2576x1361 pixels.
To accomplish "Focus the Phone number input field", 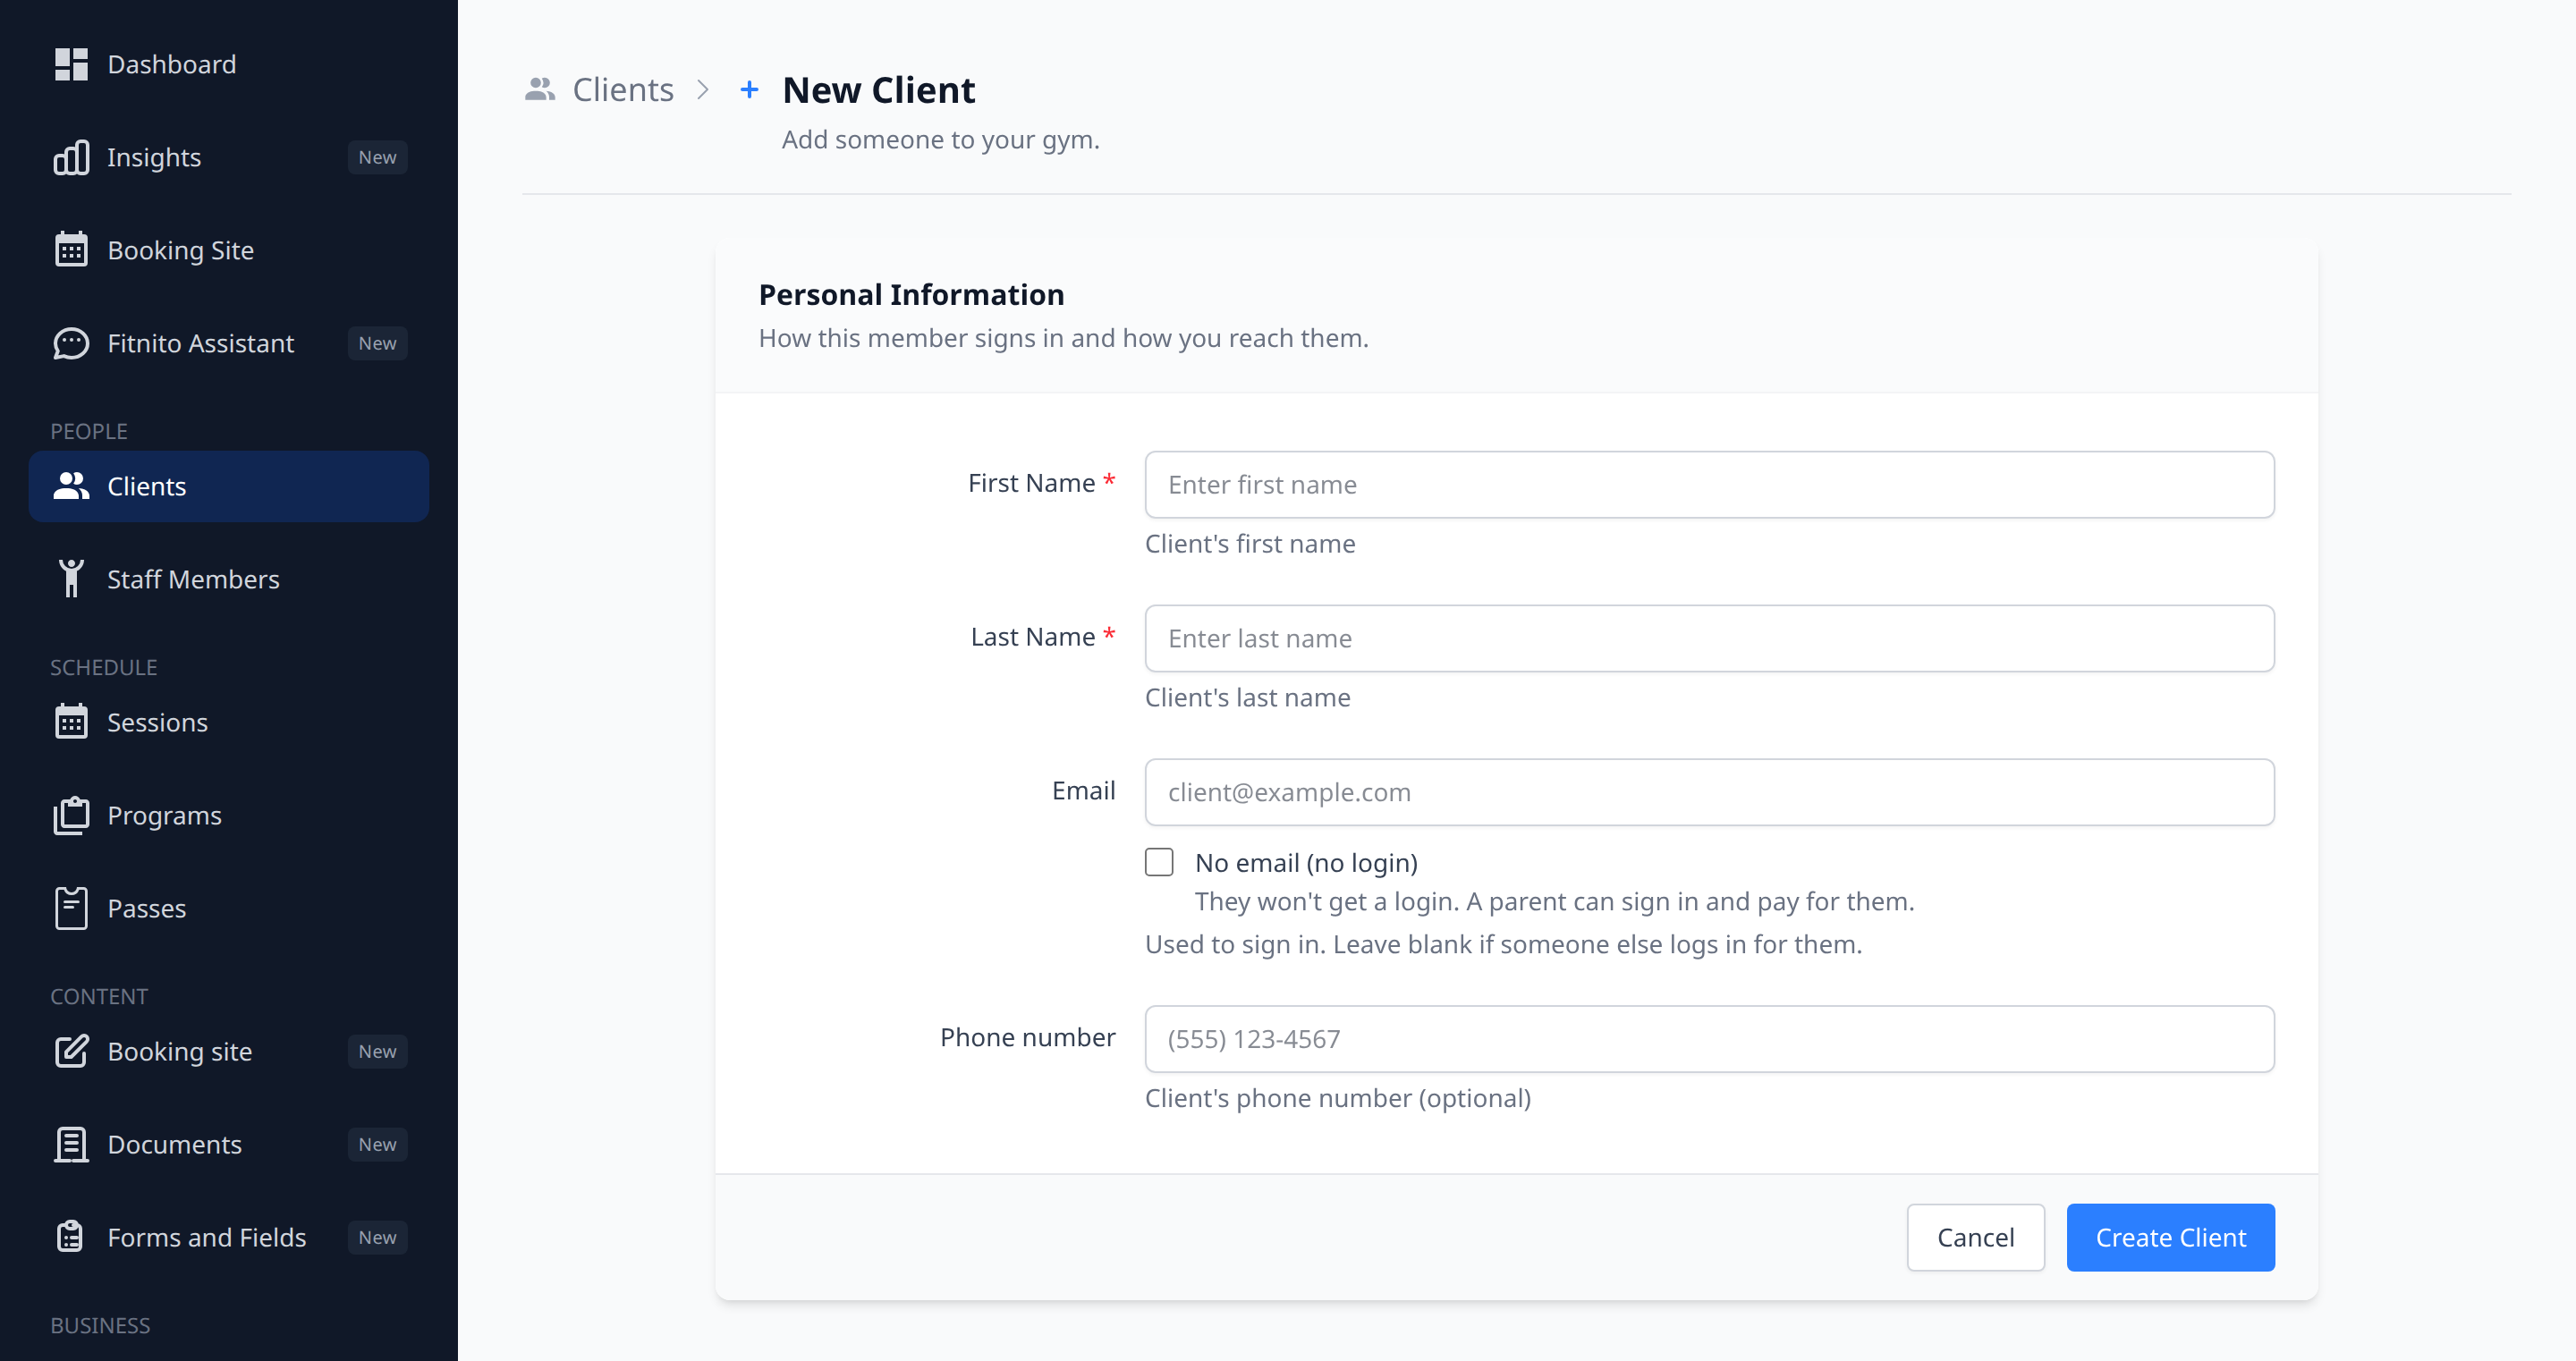I will 1709,1039.
